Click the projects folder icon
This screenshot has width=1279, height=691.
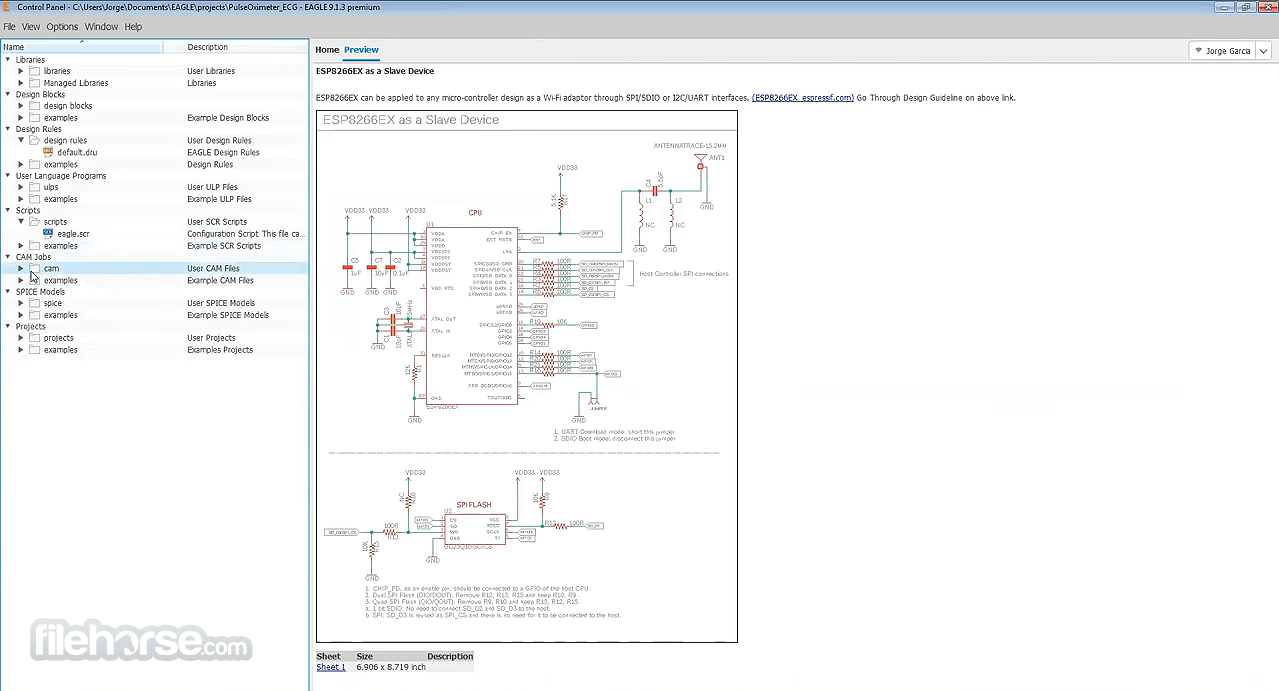point(35,338)
